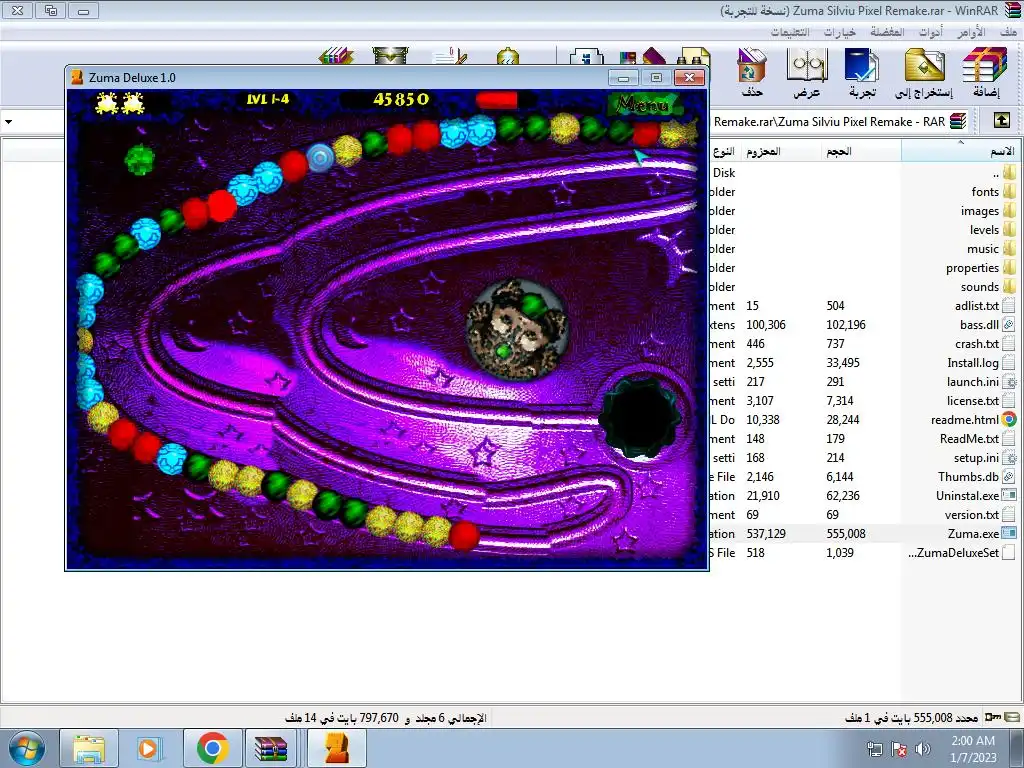Select the 'music' folder name

[983, 249]
